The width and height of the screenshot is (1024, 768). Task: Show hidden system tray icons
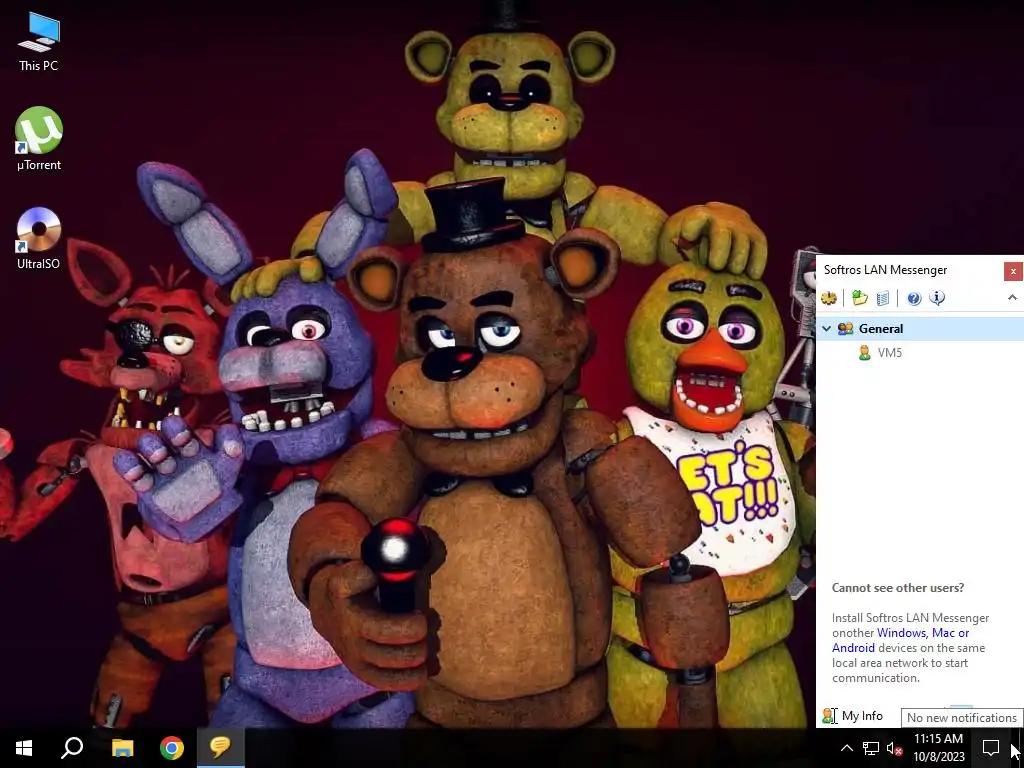[x=846, y=748]
